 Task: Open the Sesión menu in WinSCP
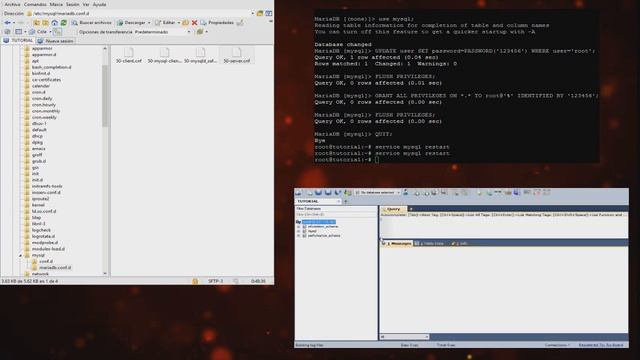[x=73, y=4]
